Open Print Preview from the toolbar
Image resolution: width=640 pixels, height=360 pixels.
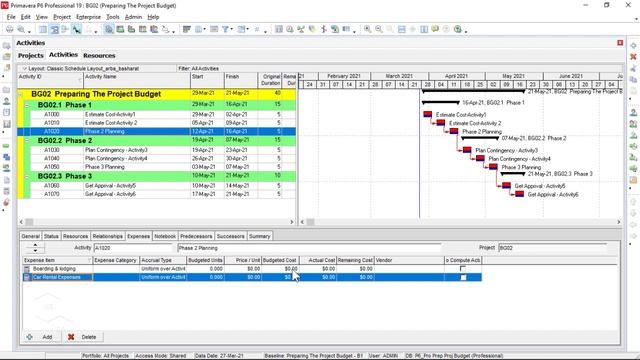21,29
